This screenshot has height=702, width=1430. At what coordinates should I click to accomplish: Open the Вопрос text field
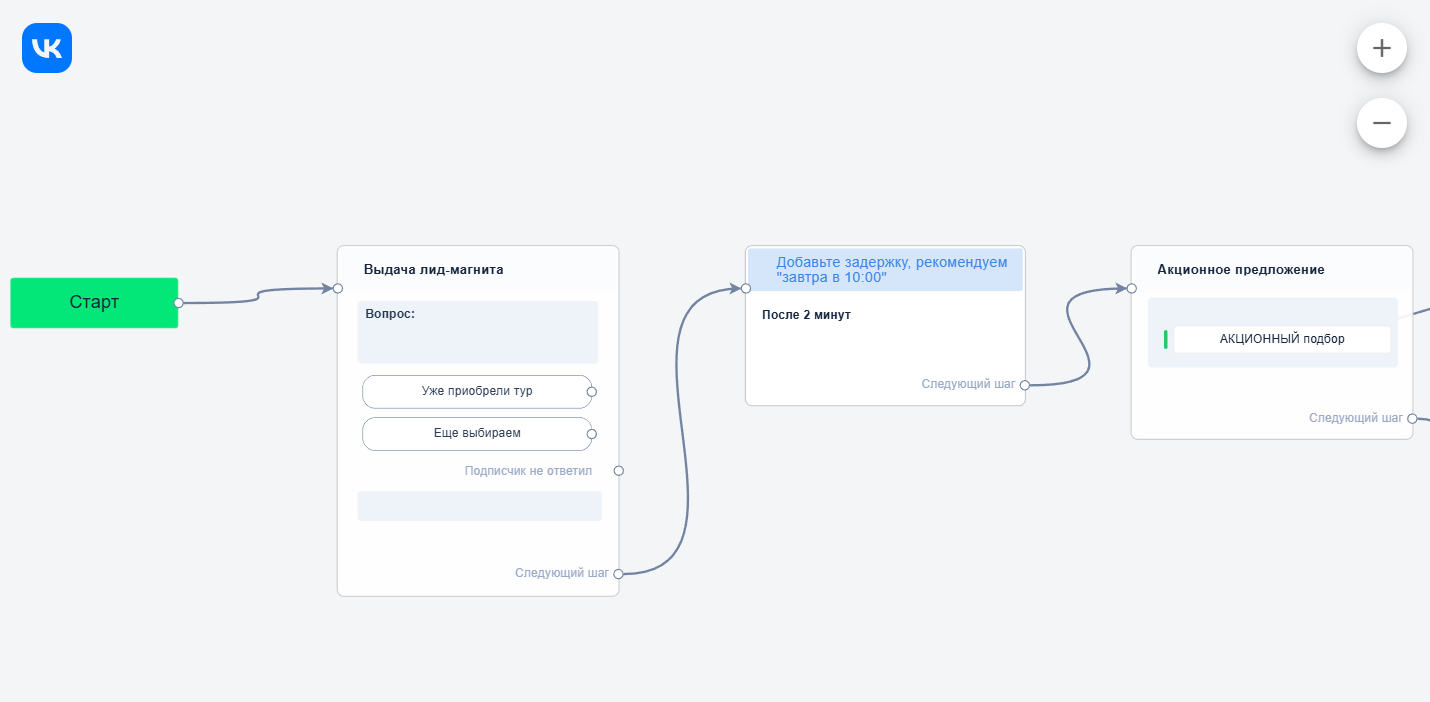(x=477, y=332)
